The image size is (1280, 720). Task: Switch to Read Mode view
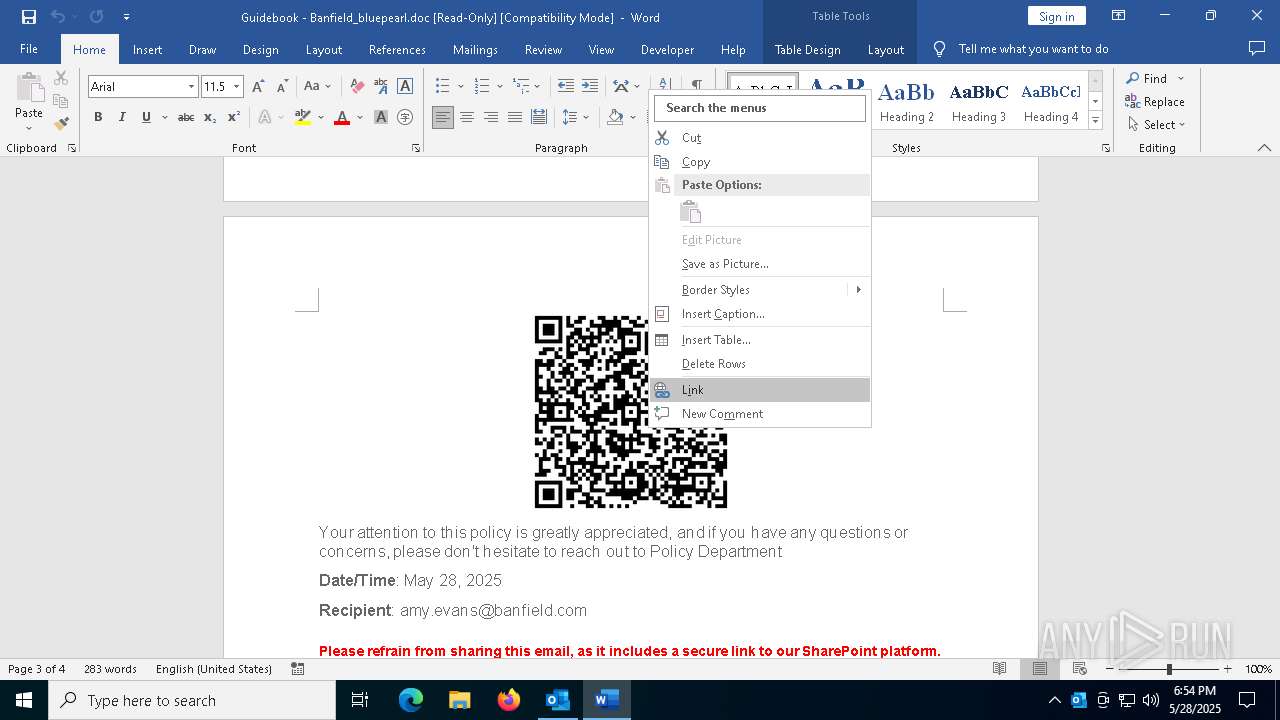pyautogui.click(x=999, y=669)
